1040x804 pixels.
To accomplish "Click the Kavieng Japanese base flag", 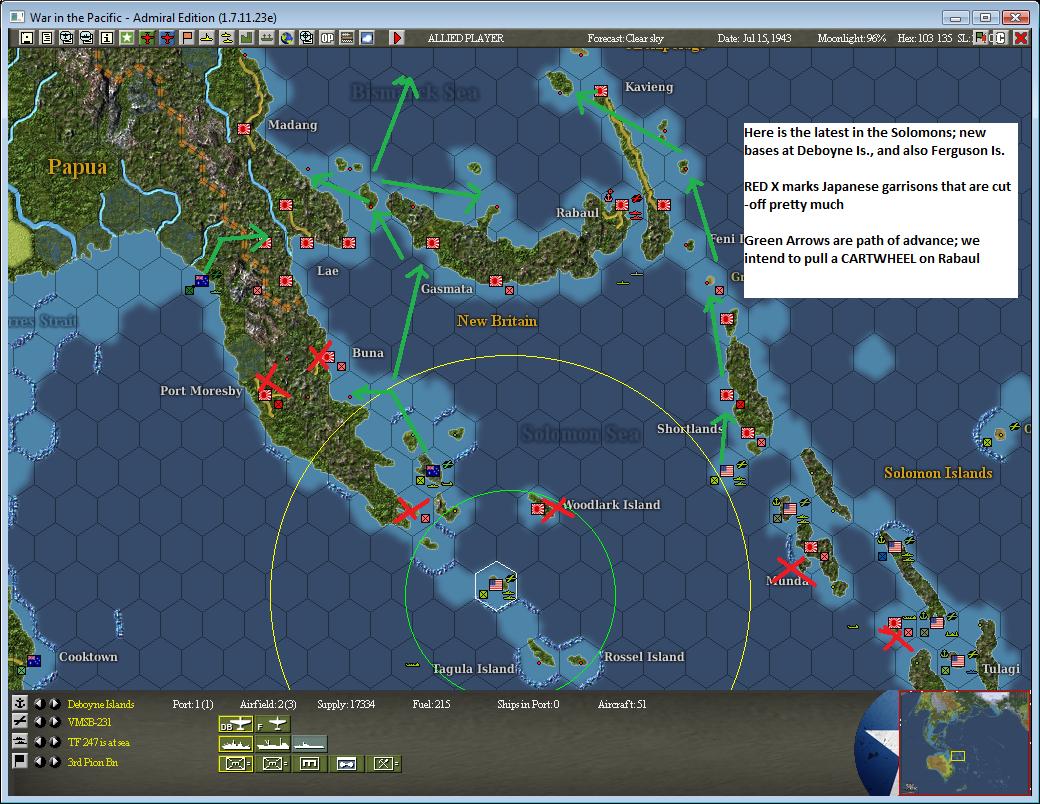I will (601, 91).
